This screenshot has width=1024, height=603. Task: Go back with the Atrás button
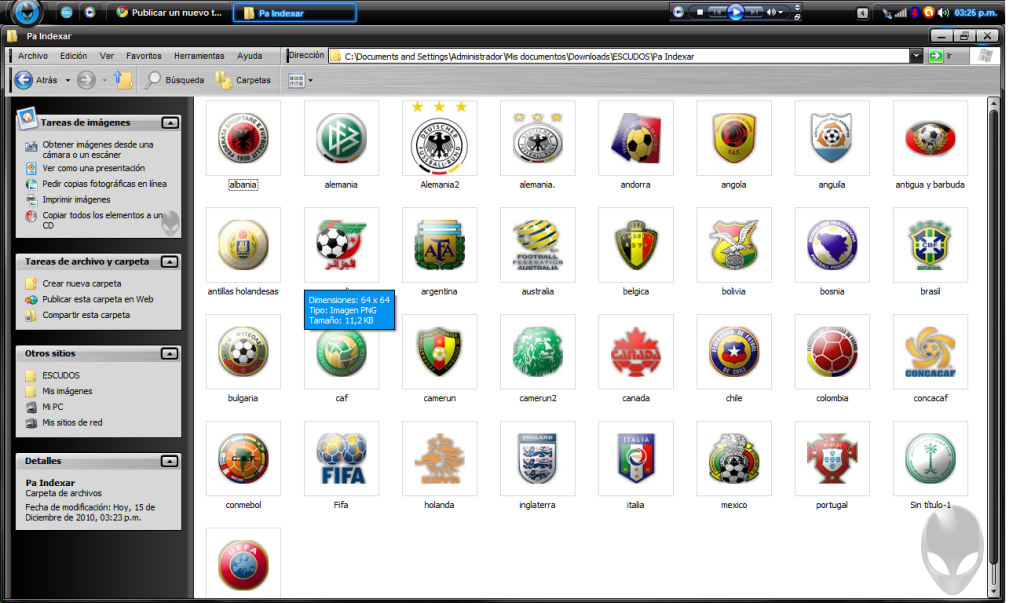tap(37, 80)
